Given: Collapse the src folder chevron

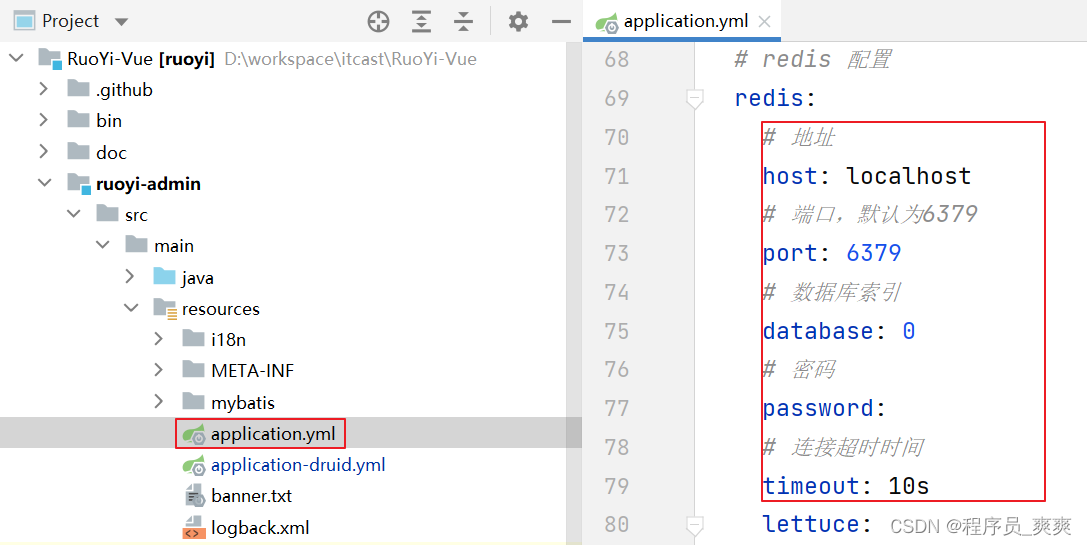Looking at the screenshot, I should pyautogui.click(x=74, y=214).
